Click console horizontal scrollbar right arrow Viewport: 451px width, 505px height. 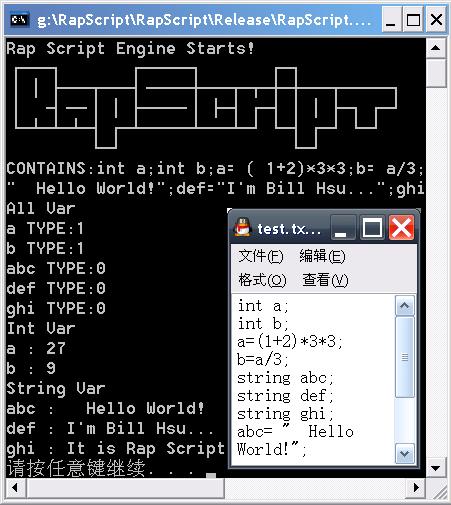click(416, 488)
